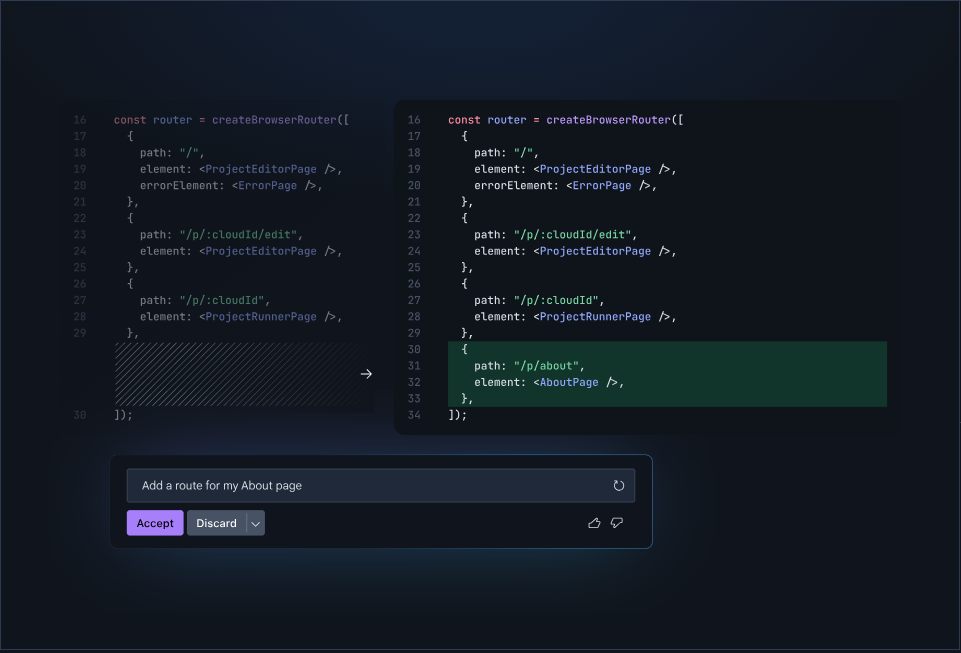Click ProjectRunnerPage in the right pane

click(595, 317)
